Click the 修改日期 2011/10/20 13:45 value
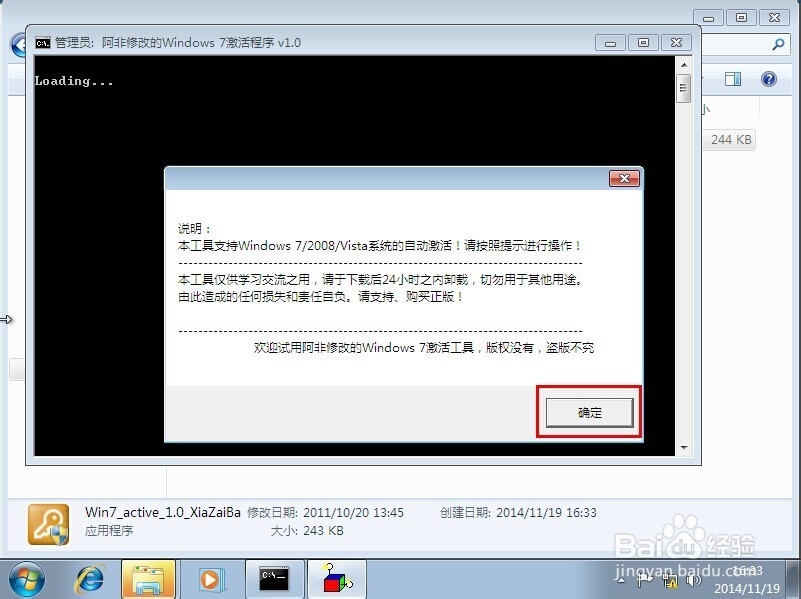This screenshot has width=801, height=599. coord(354,512)
